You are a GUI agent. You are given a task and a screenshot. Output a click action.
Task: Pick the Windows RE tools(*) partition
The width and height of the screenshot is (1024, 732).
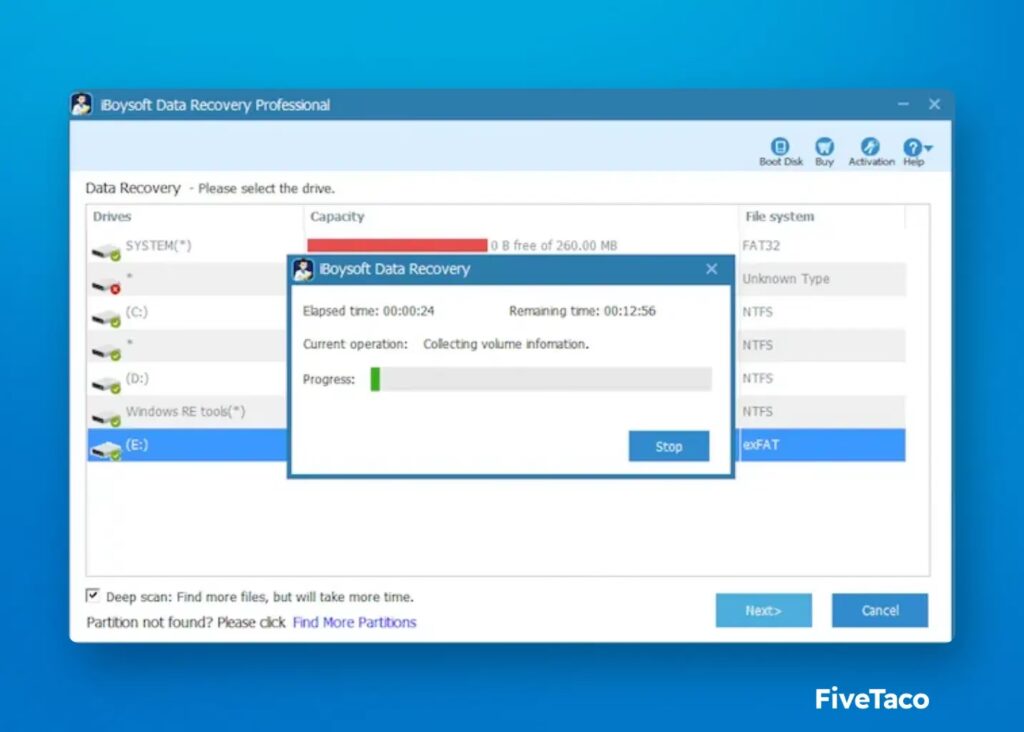pyautogui.click(x=184, y=411)
